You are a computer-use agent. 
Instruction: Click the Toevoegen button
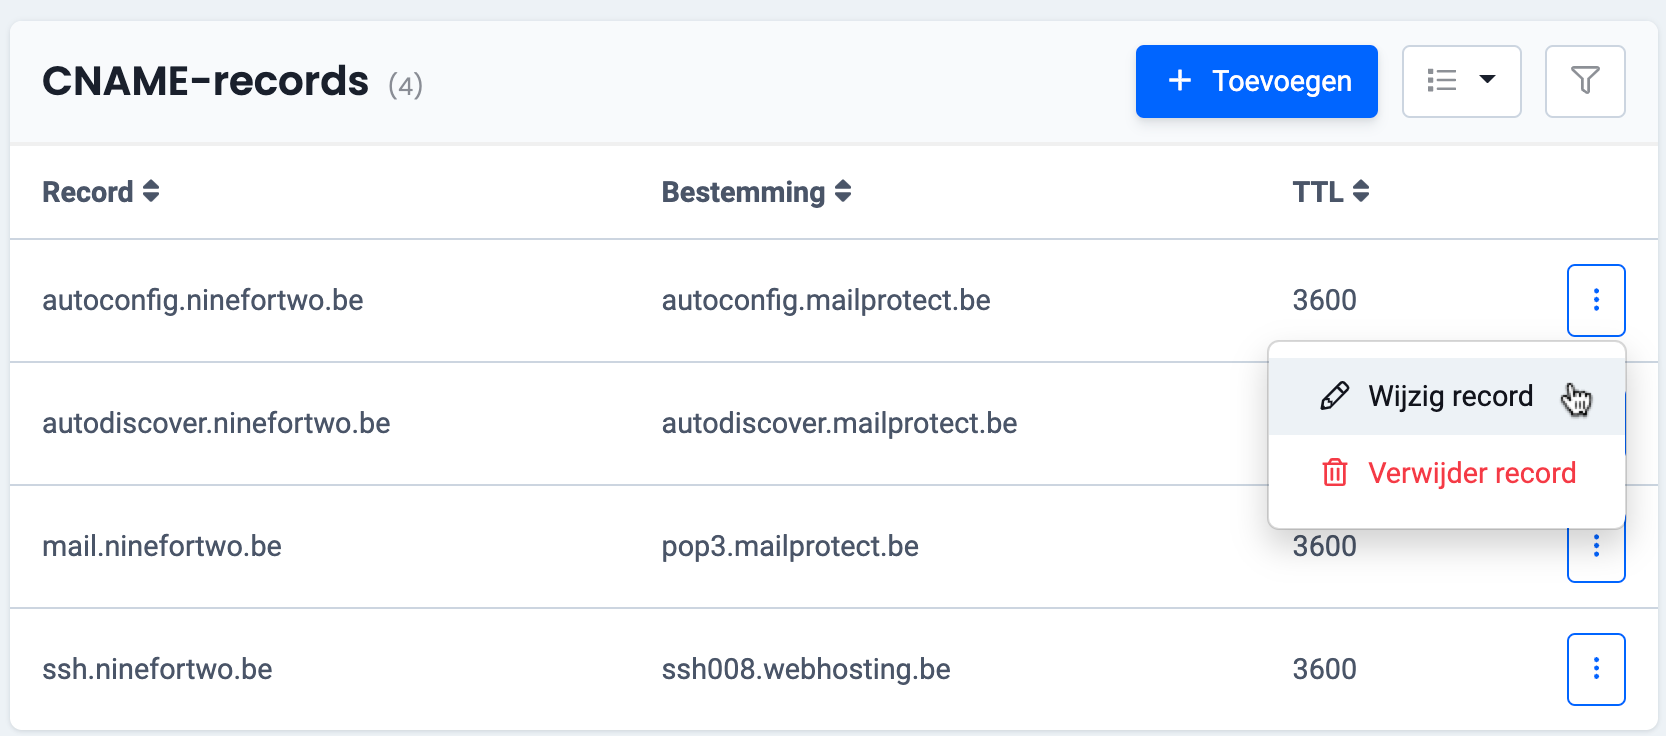click(1256, 81)
